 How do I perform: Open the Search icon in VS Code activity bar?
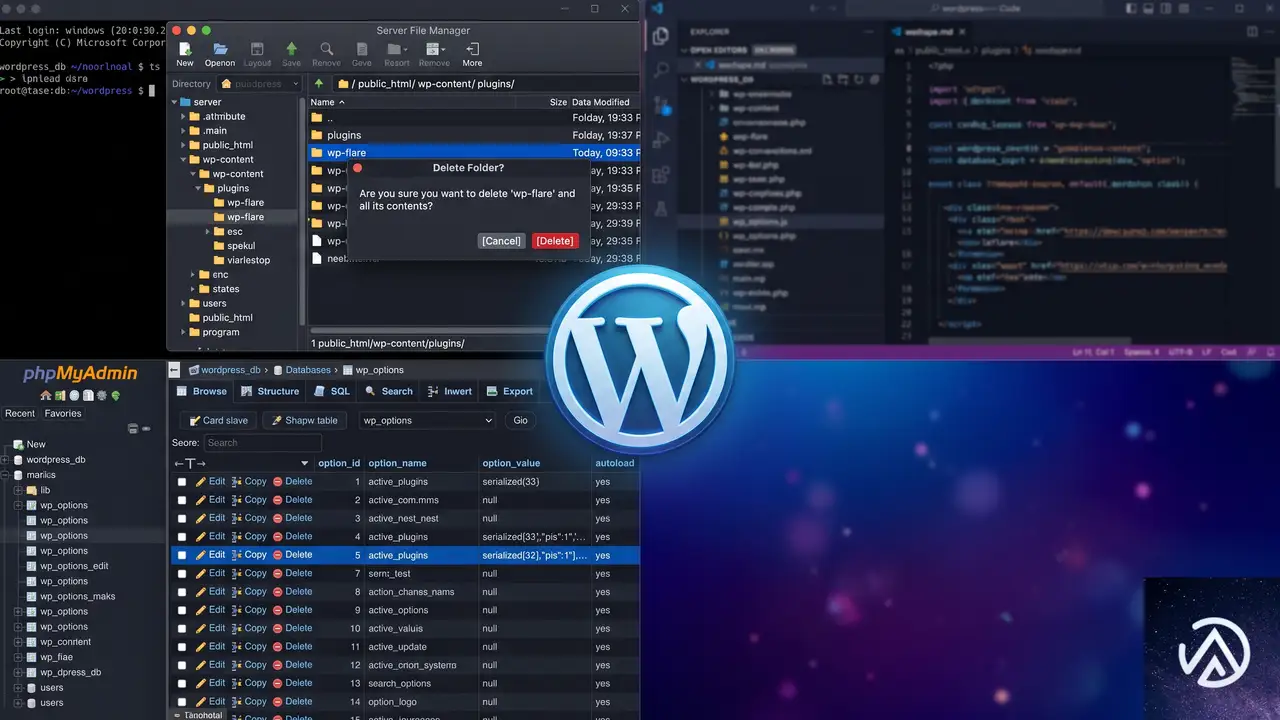coord(660,71)
